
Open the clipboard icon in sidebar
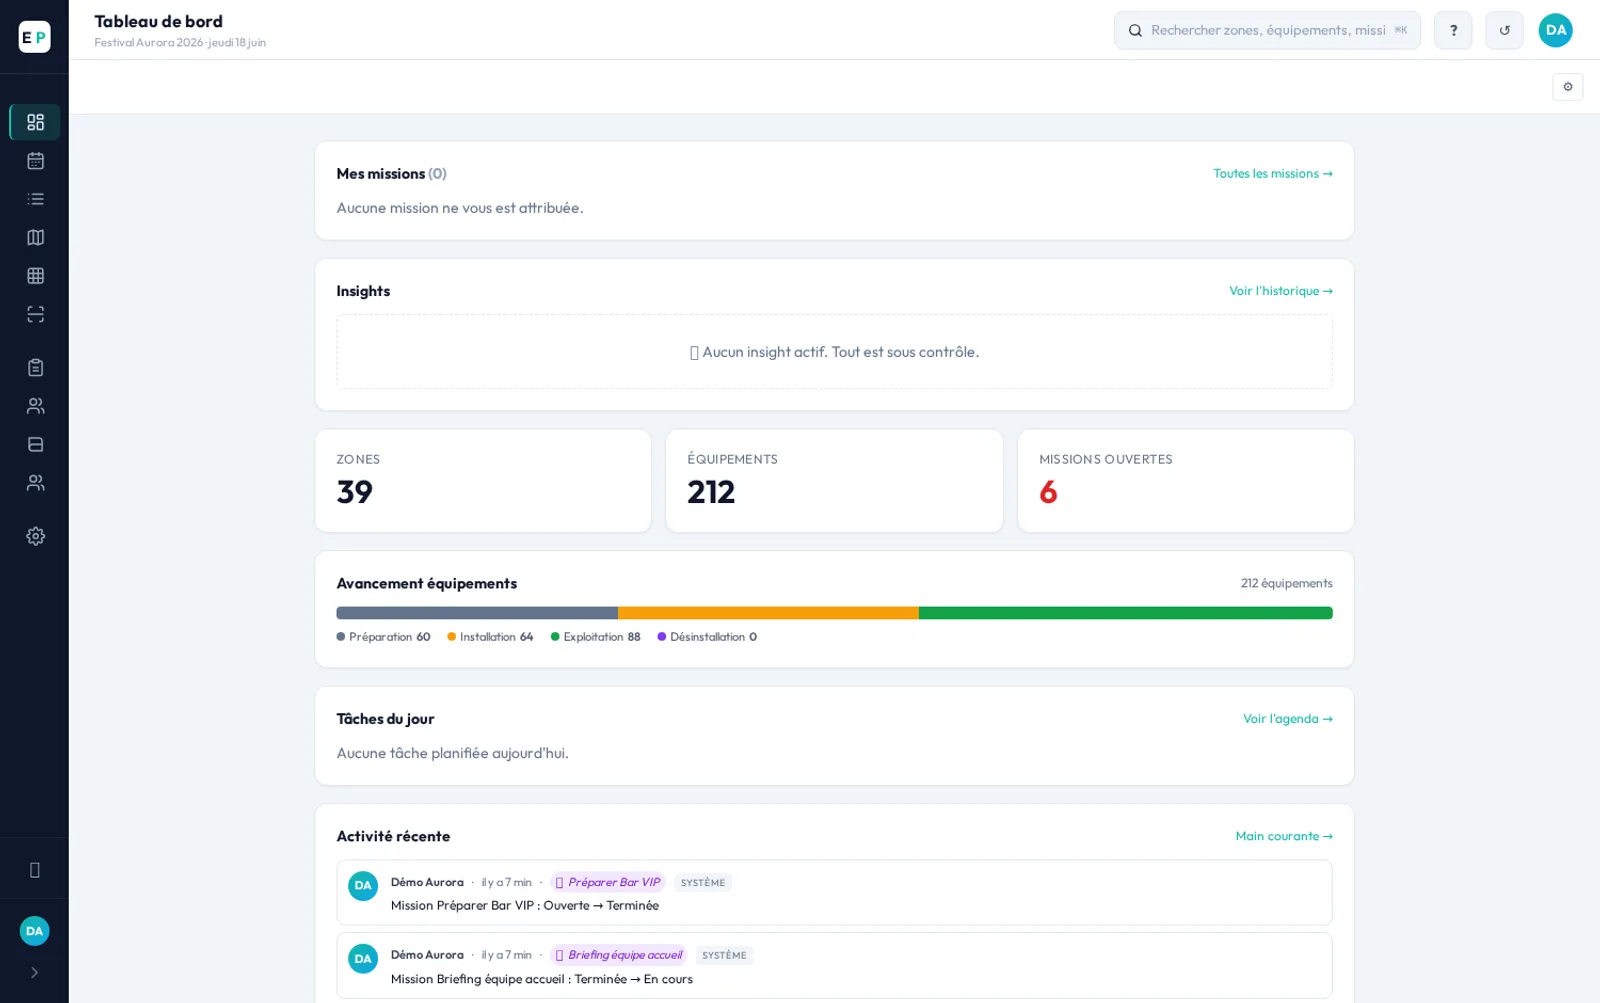(x=35, y=367)
